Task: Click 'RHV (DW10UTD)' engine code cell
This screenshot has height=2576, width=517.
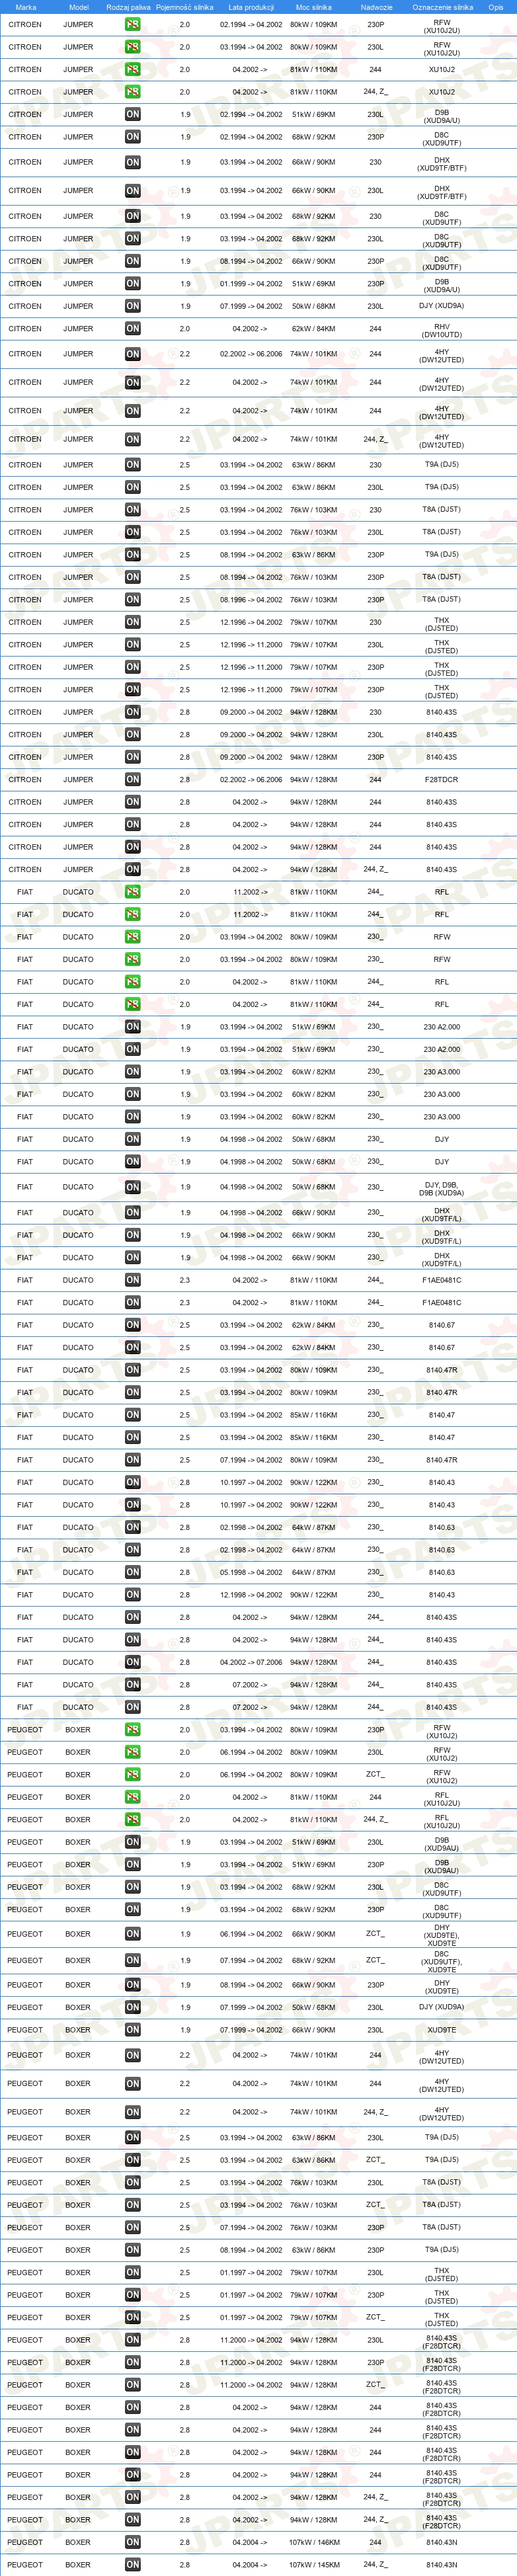Action: [x=442, y=331]
